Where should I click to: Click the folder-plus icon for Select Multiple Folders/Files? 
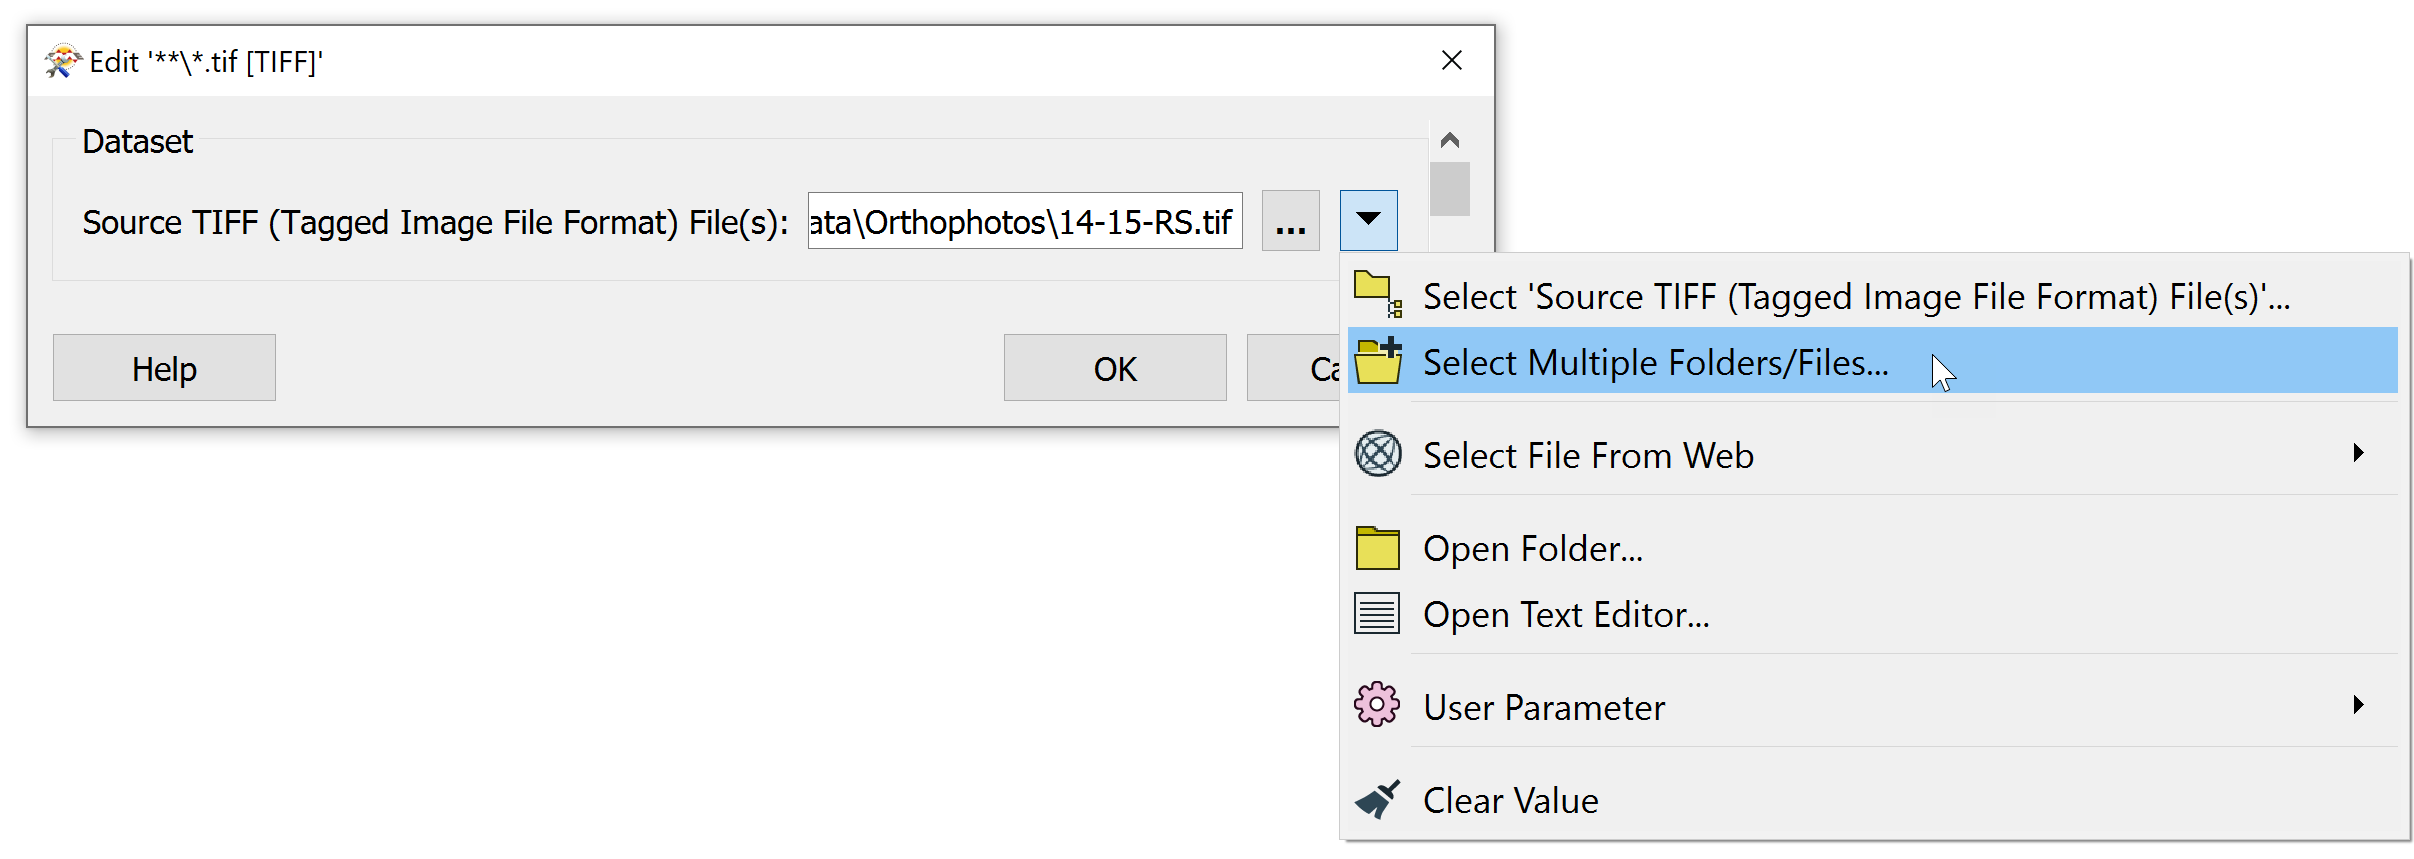point(1378,361)
